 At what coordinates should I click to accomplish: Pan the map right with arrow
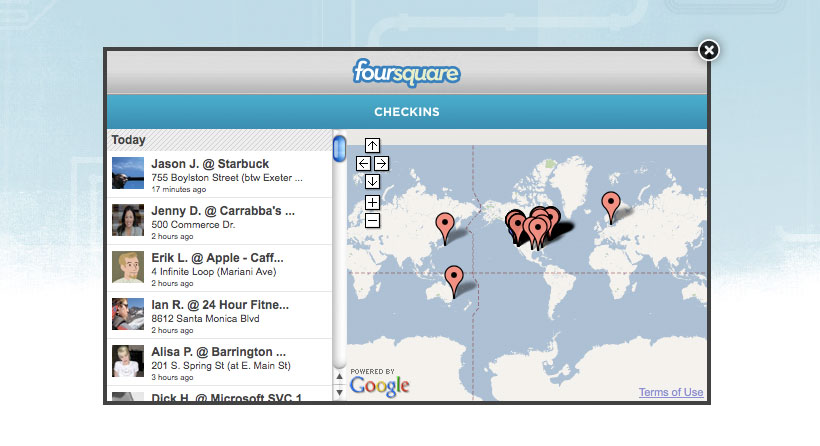point(381,164)
